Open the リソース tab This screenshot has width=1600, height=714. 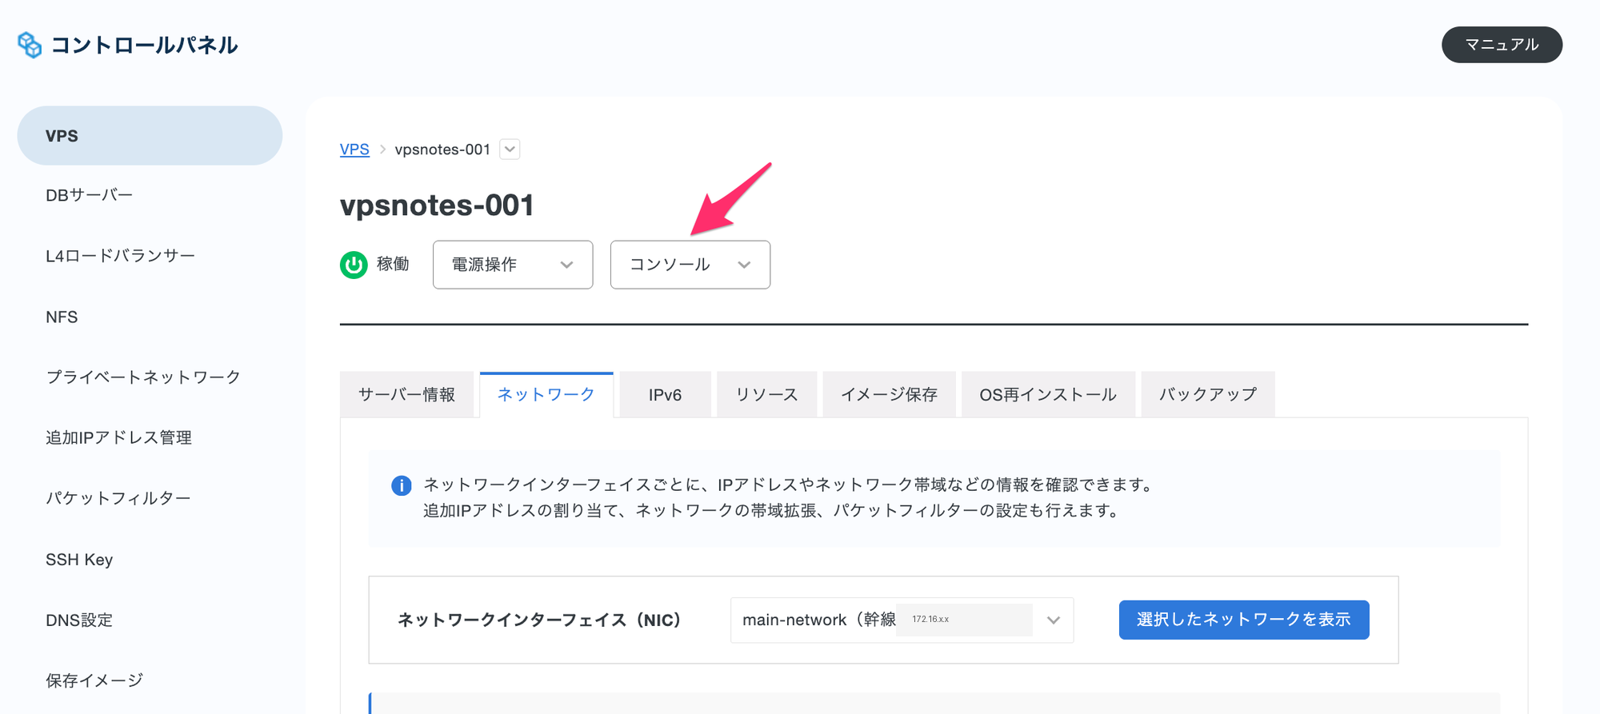tap(767, 394)
